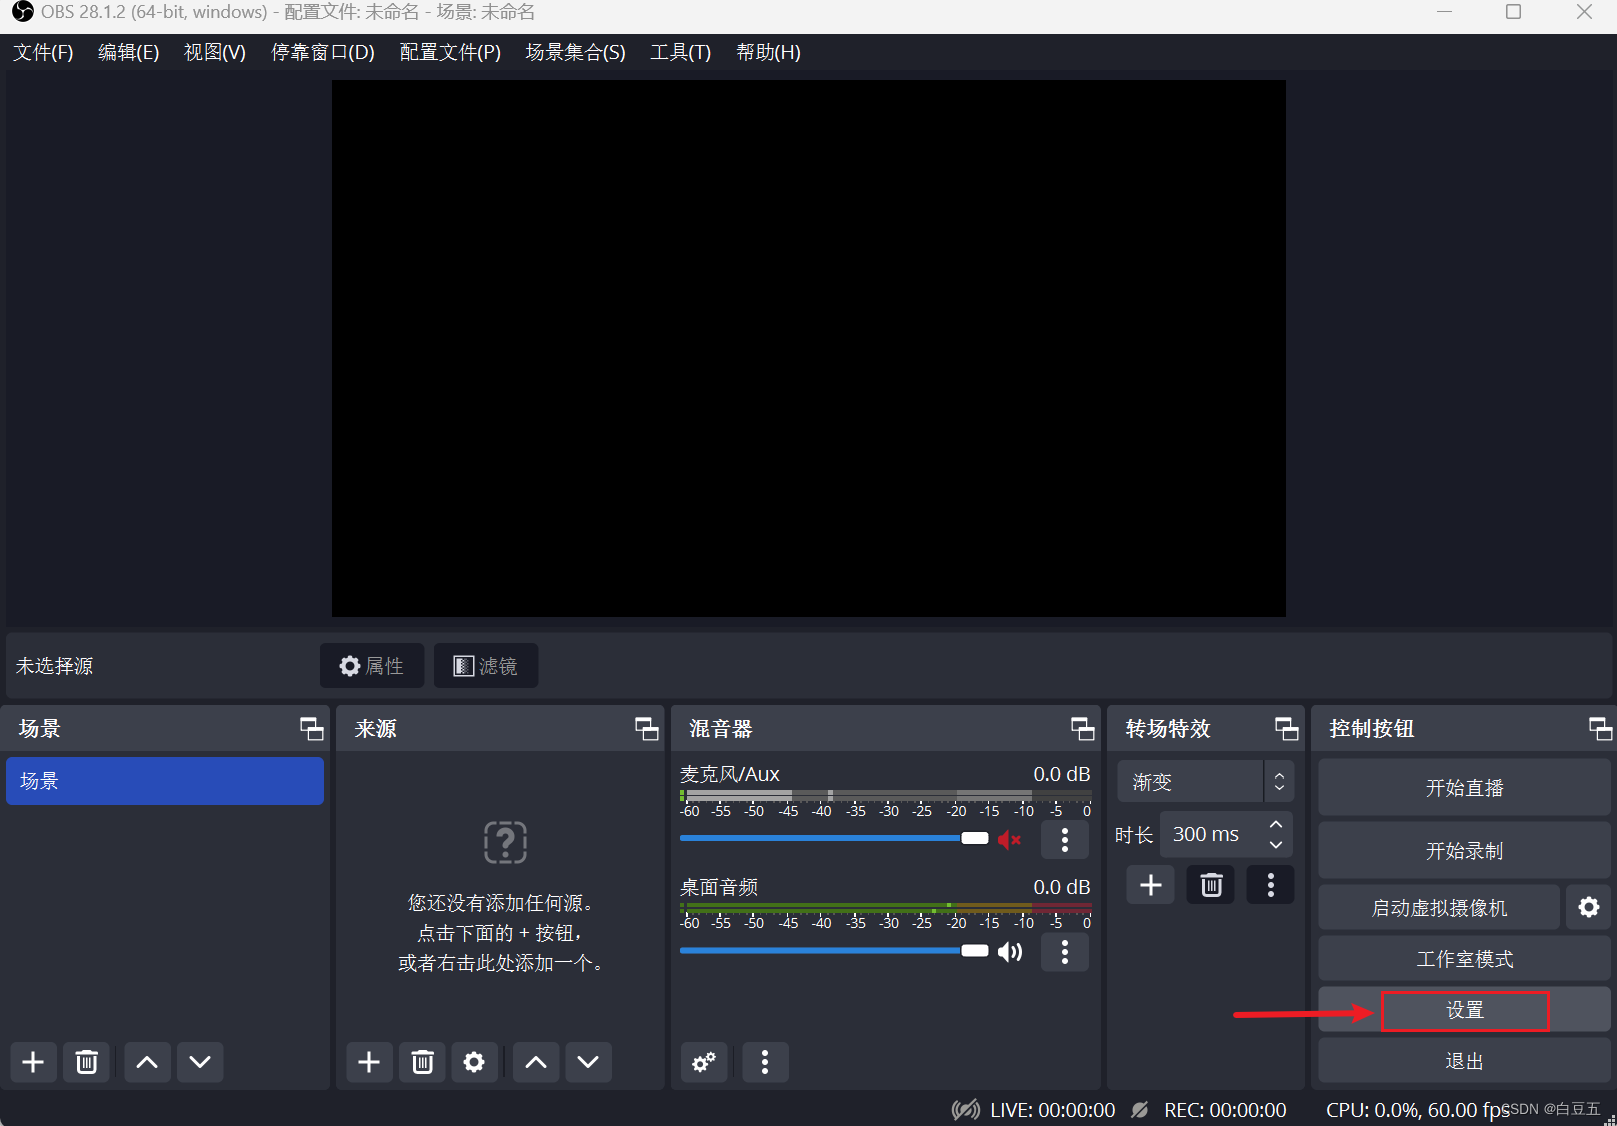This screenshot has width=1617, height=1126.
Task: Open 桌面音频 options three-dot menu
Action: (x=1065, y=952)
